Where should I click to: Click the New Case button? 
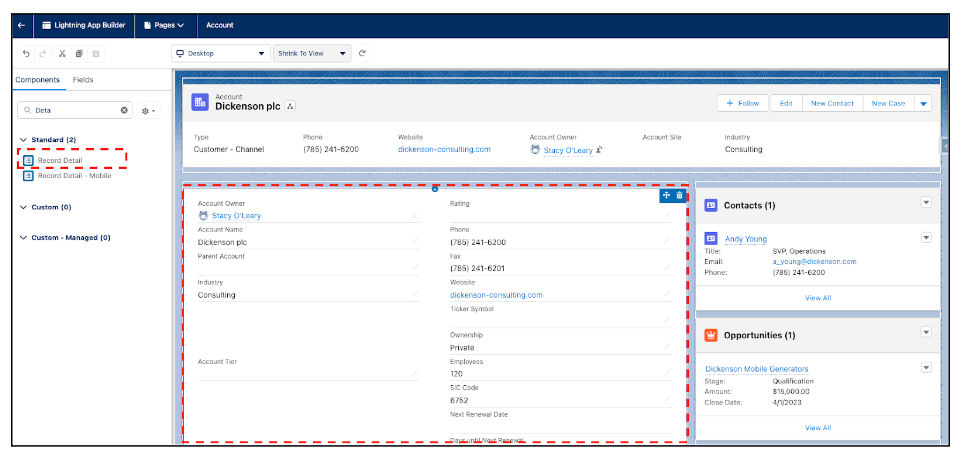(x=888, y=103)
